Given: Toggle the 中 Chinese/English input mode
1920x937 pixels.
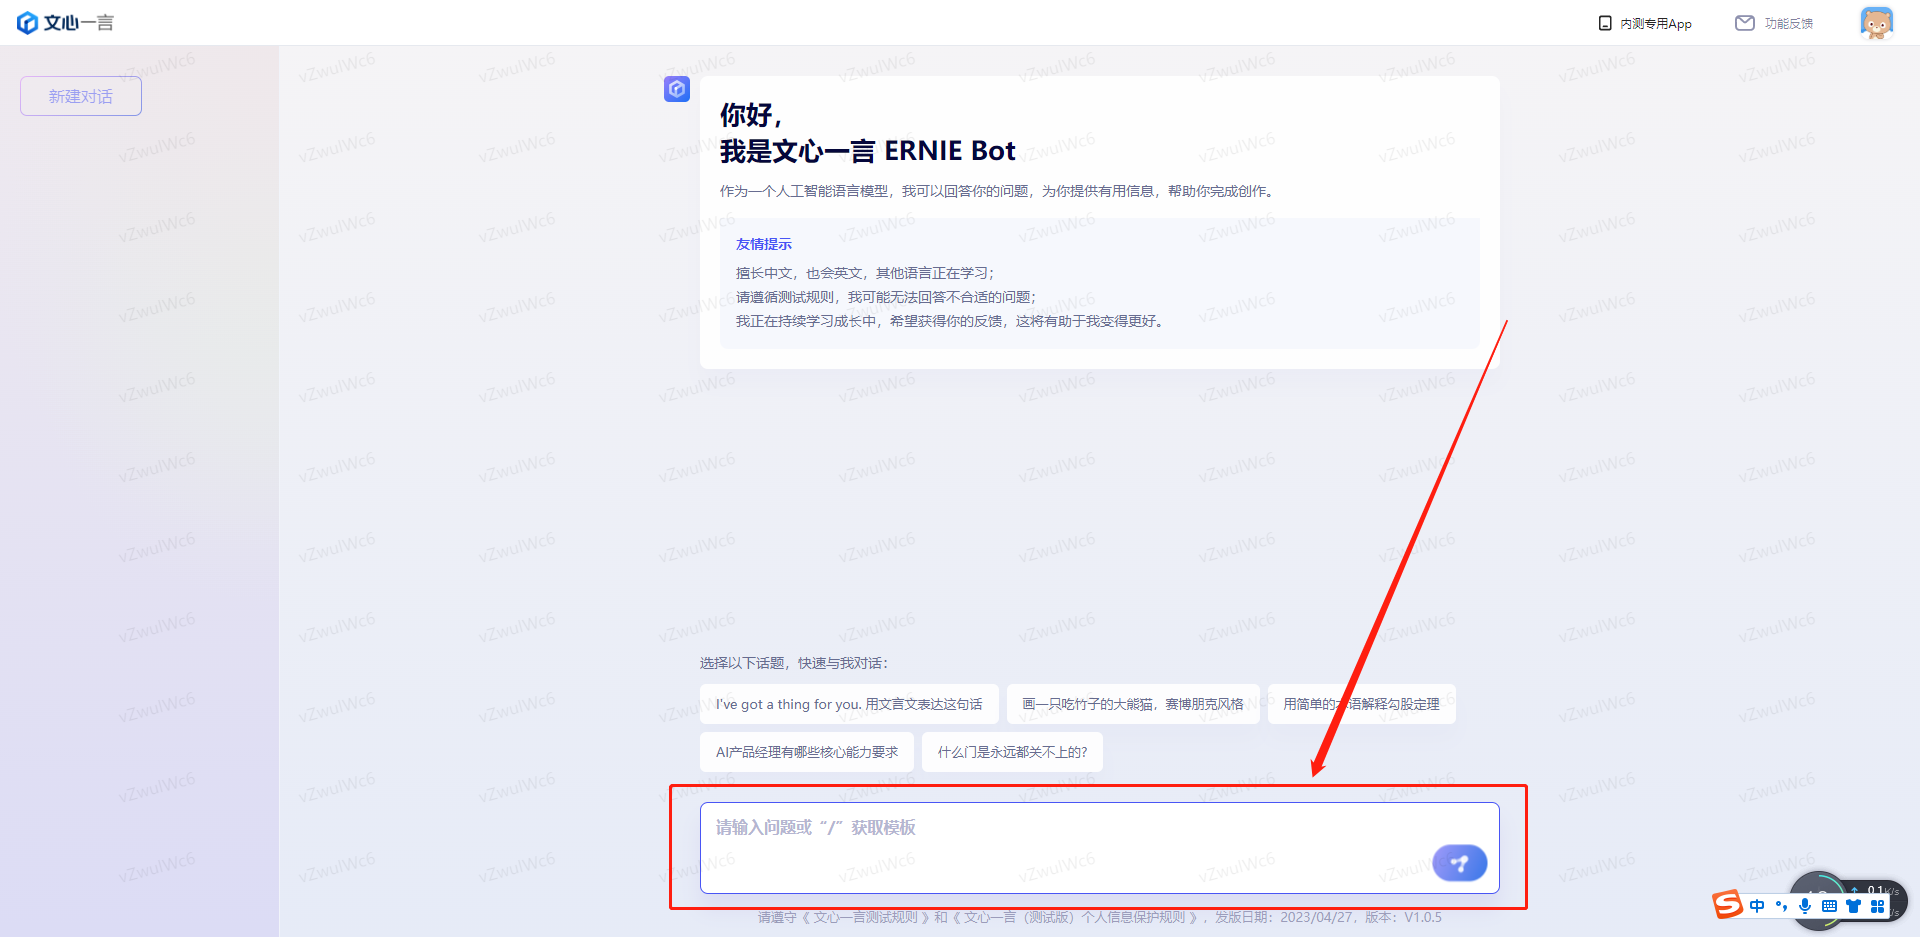Looking at the screenshot, I should coord(1757,906).
